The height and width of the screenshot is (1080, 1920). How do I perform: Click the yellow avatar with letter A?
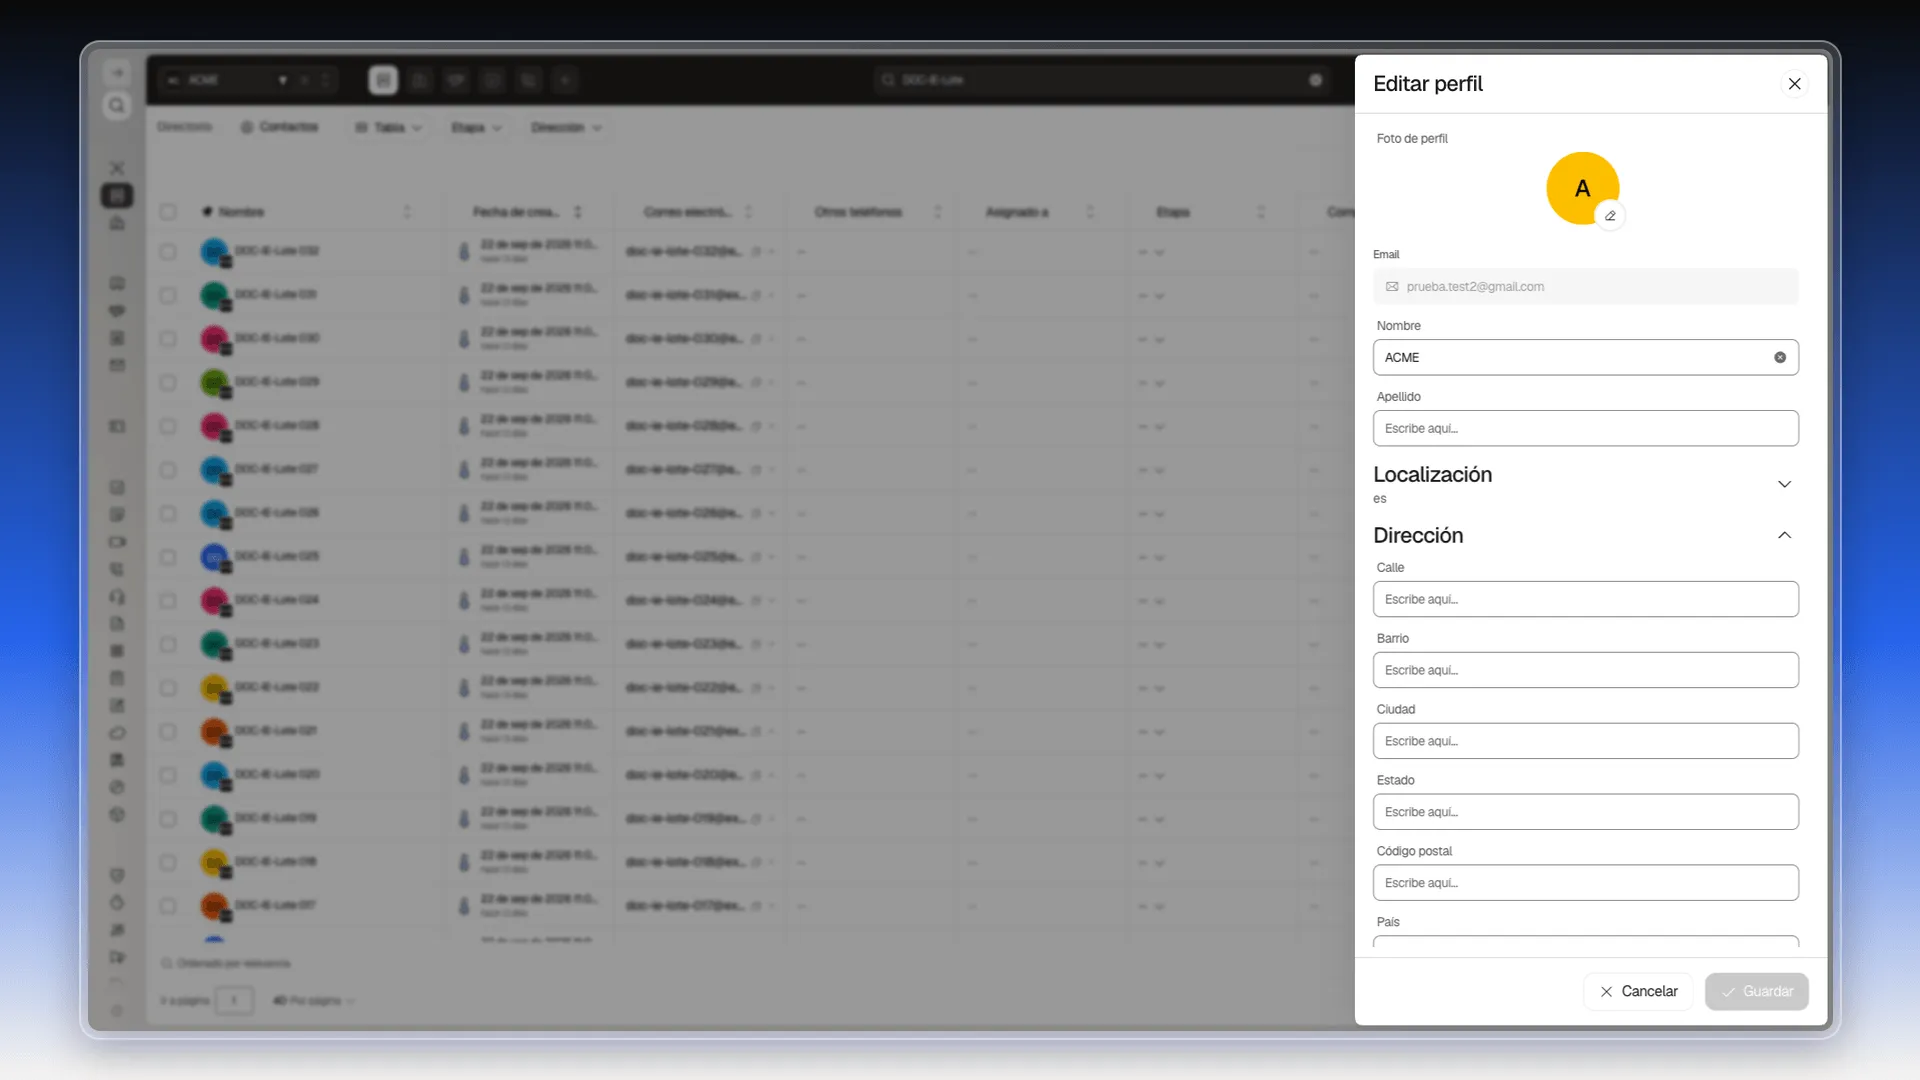(1582, 188)
